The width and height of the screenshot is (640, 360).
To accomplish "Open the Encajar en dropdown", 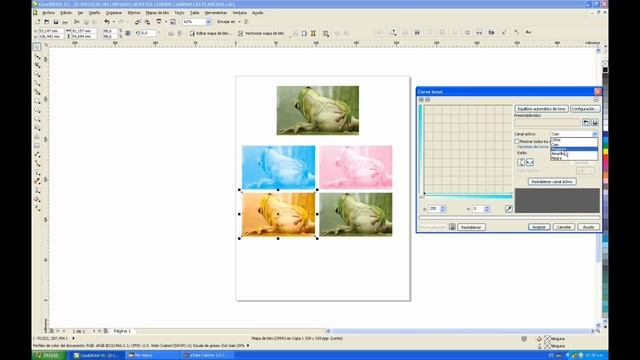I will tap(240, 22).
